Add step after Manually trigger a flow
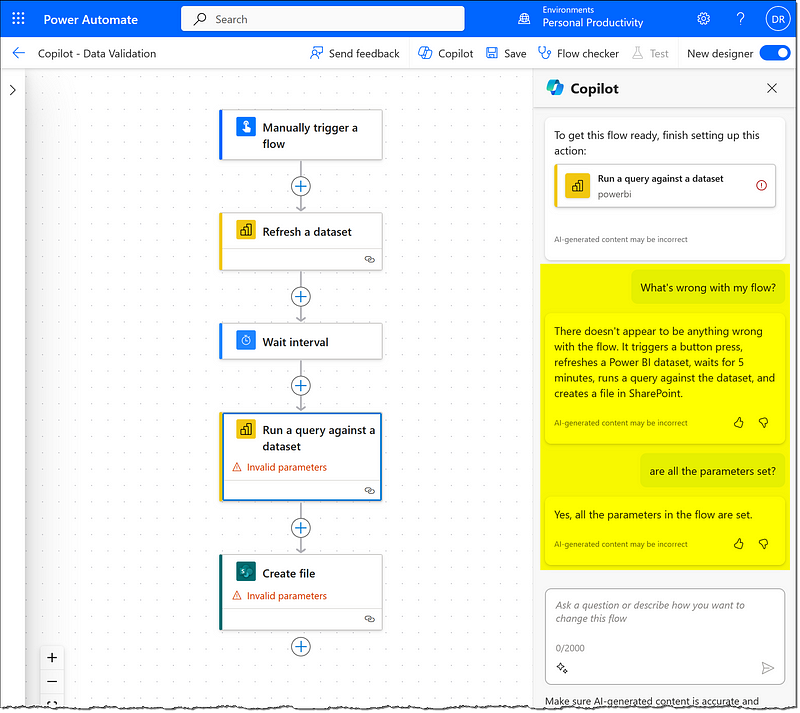This screenshot has width=800, height=713. [301, 186]
